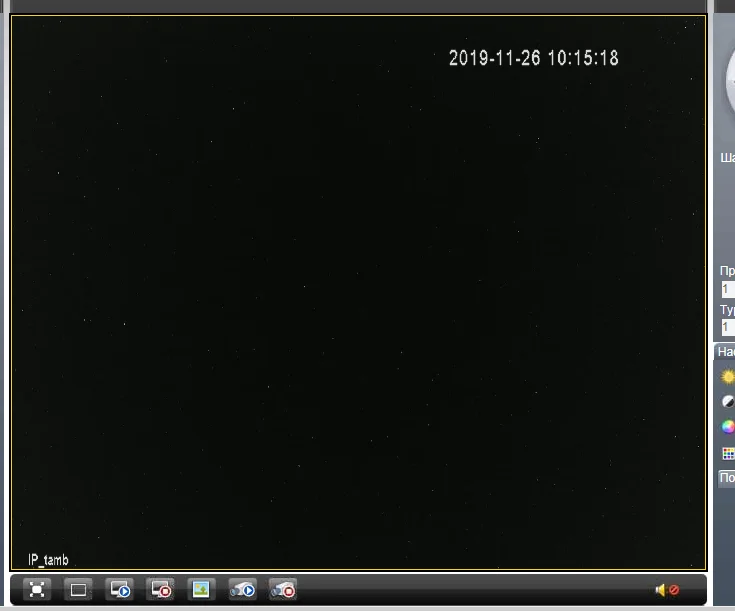Switch the video to fullscreen view
This screenshot has width=735, height=611.
(37, 589)
